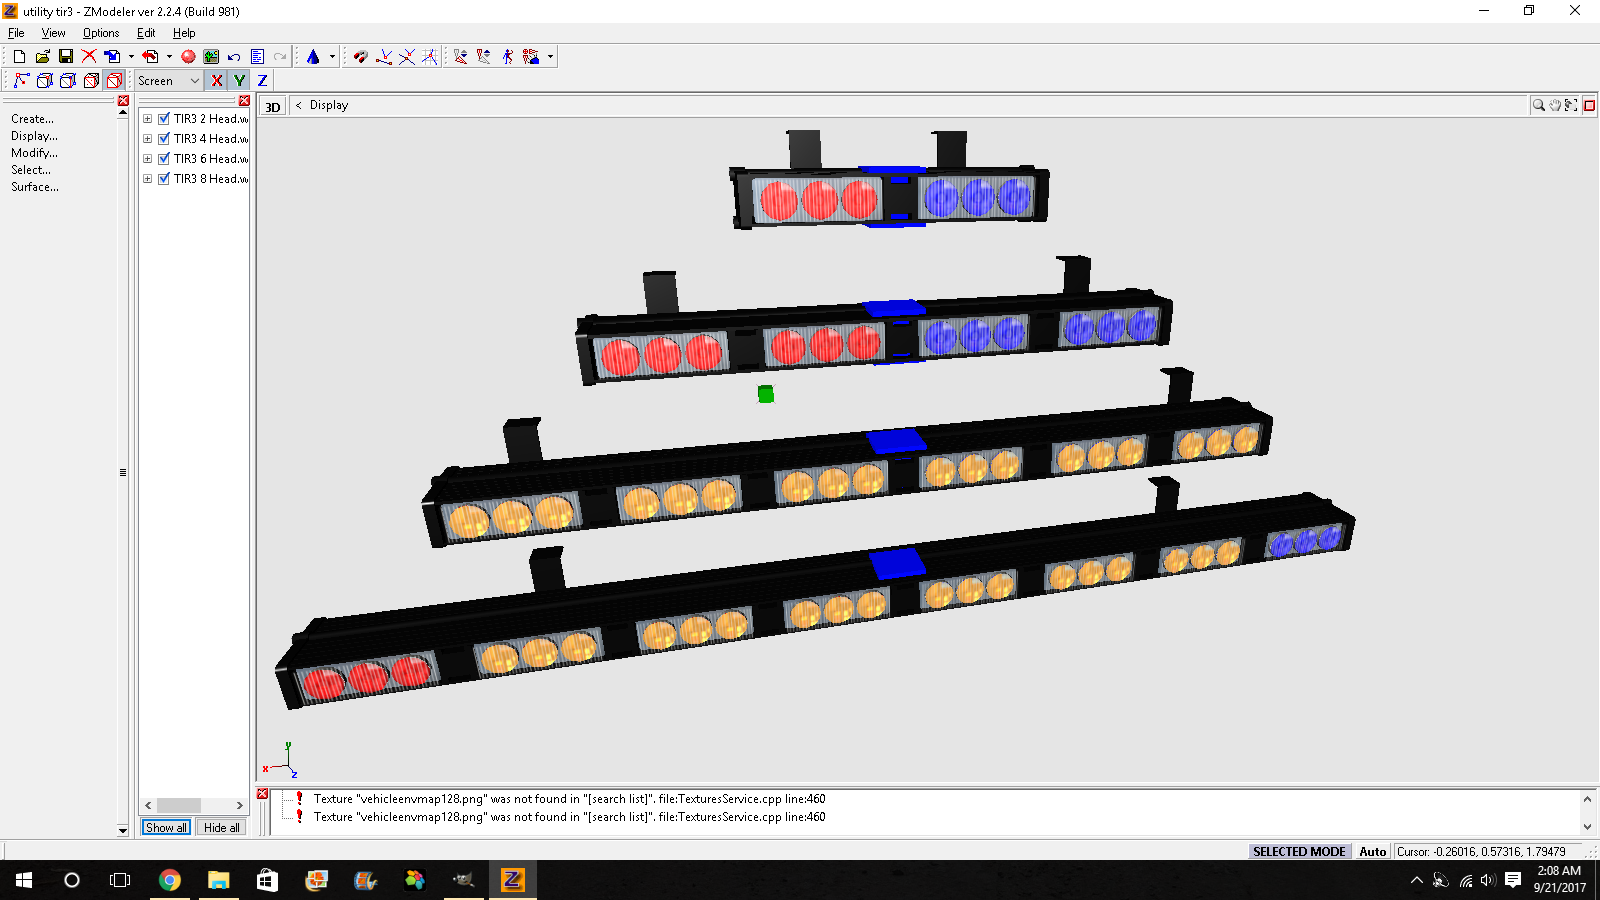Expand the TIR3 4 Head tree node
The image size is (1600, 900).
point(148,139)
